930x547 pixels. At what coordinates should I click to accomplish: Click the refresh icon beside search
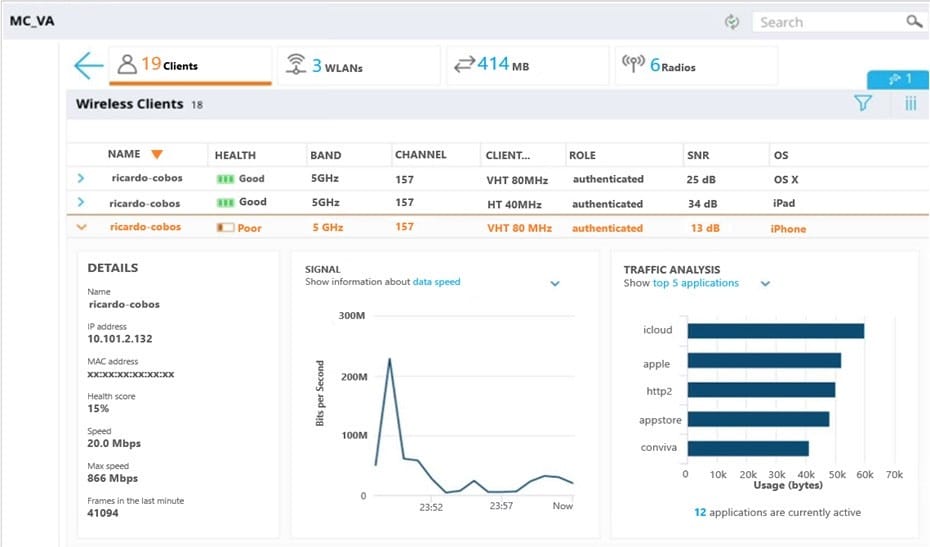(x=732, y=22)
